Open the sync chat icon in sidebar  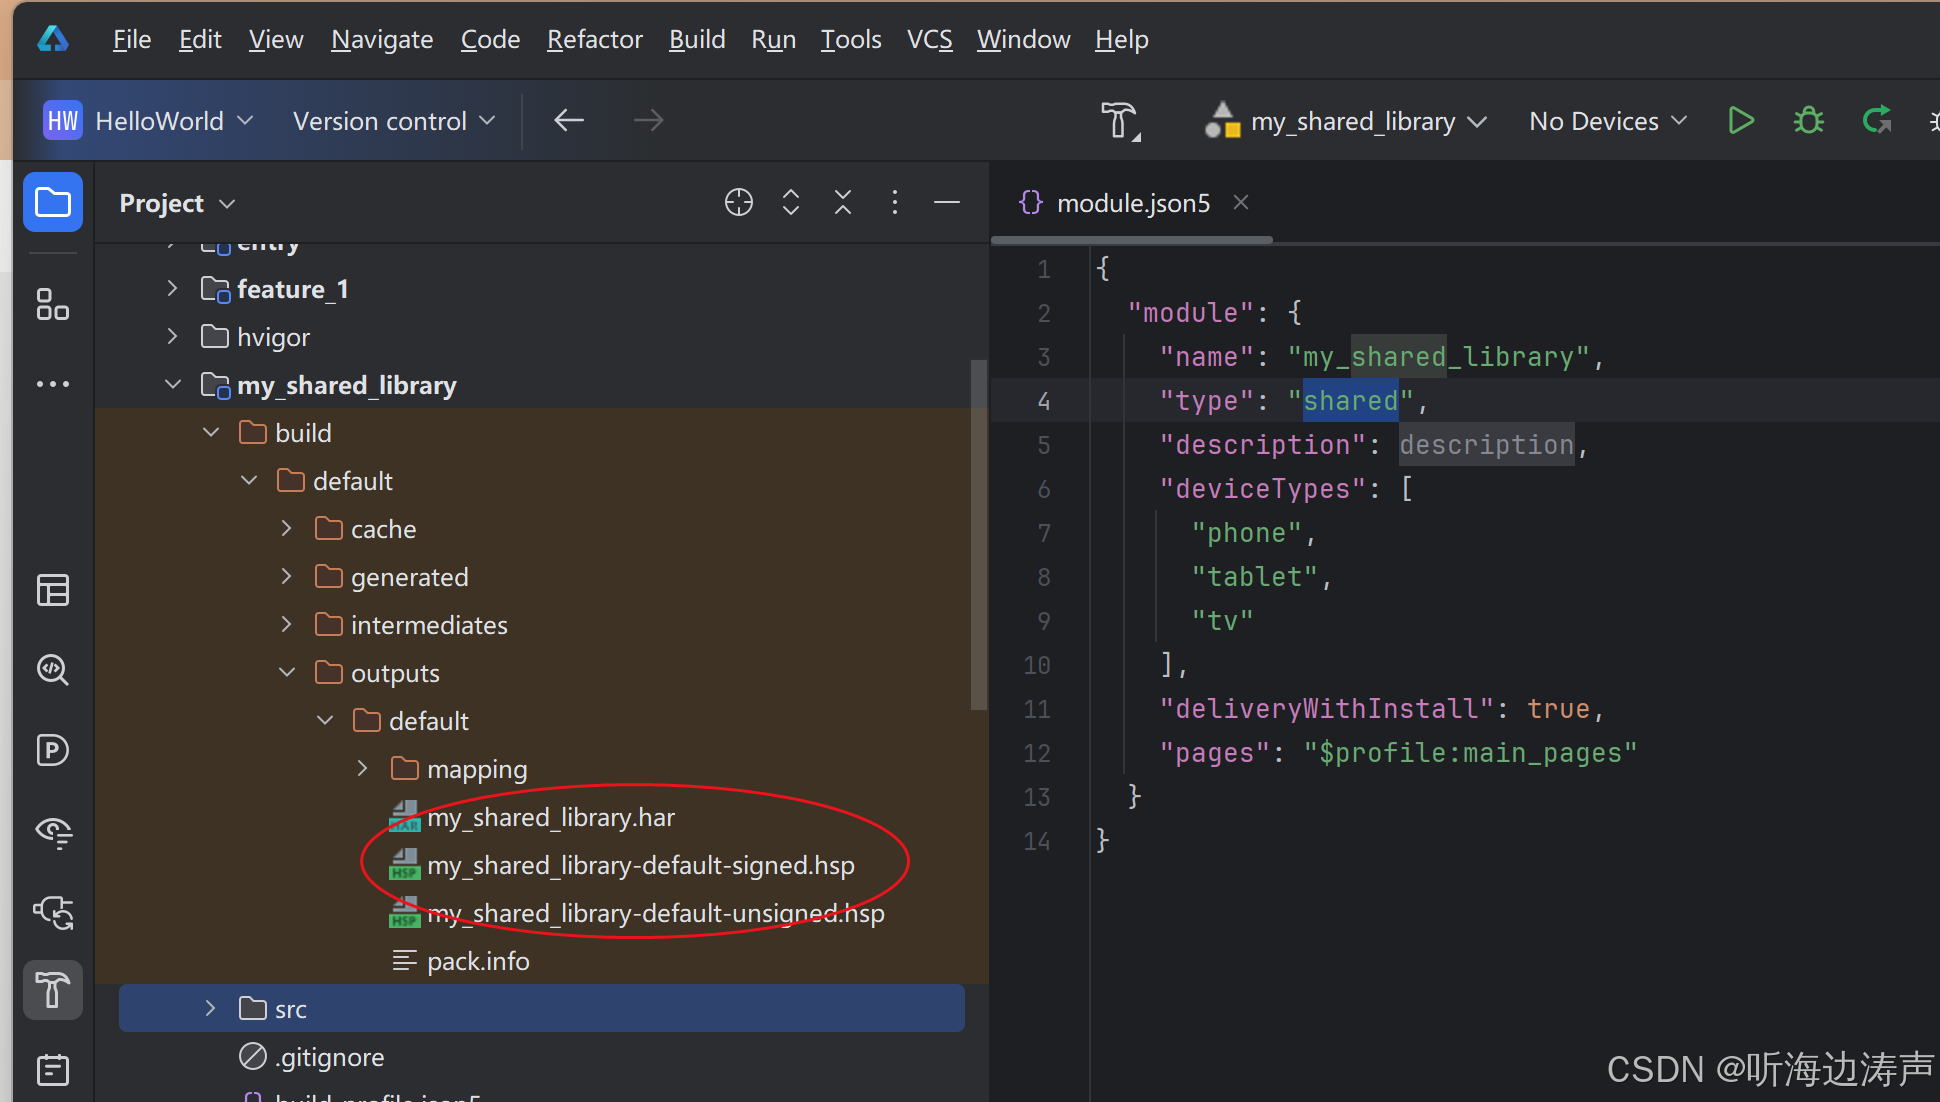[x=53, y=912]
